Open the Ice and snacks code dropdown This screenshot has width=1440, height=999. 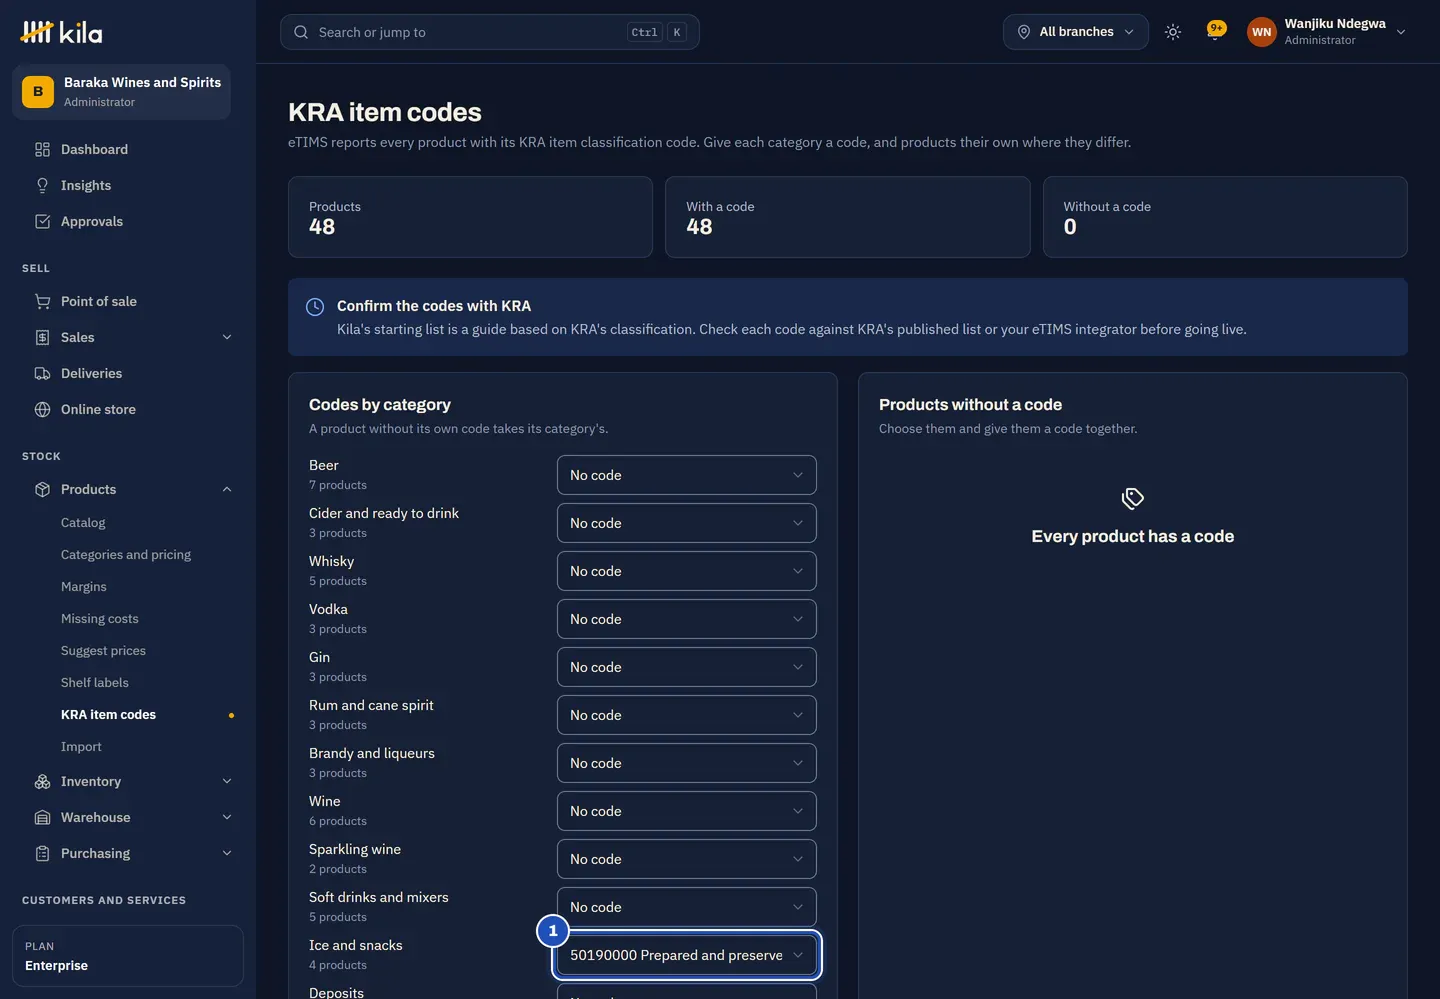coord(687,955)
